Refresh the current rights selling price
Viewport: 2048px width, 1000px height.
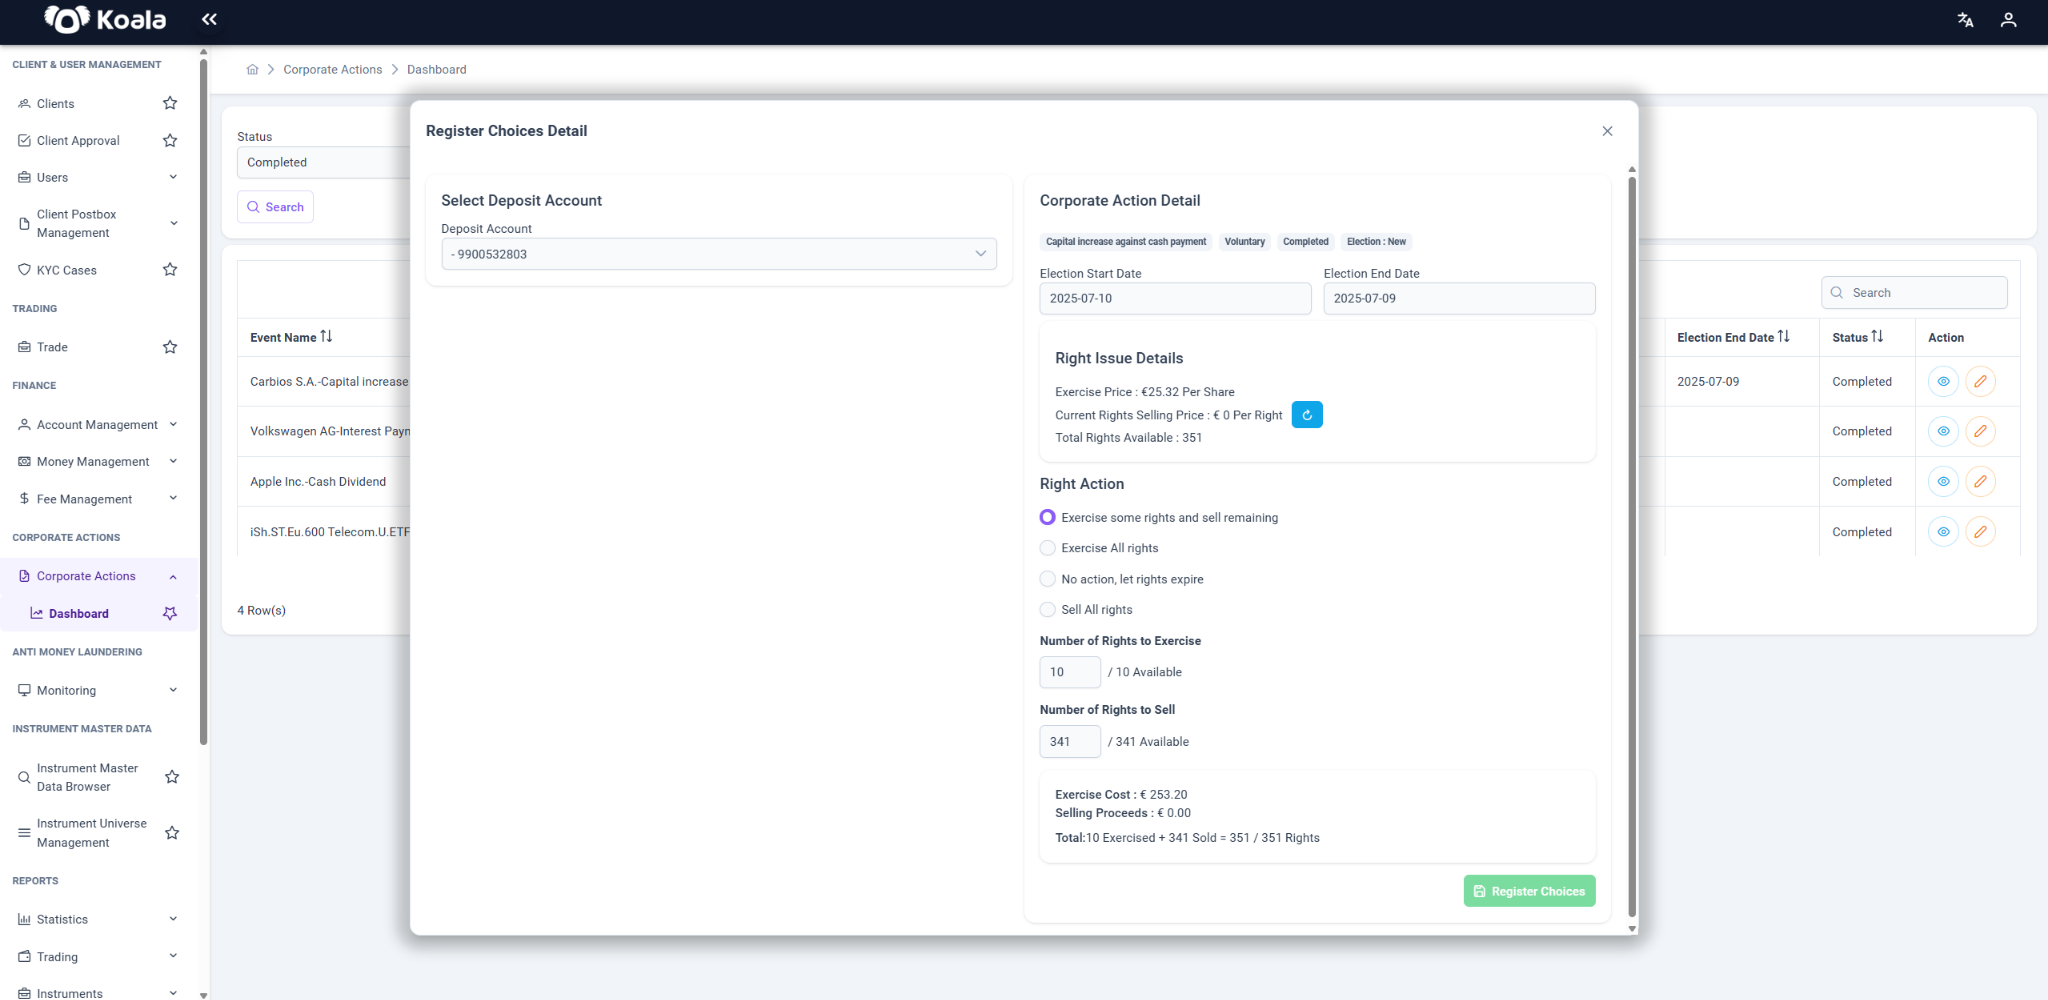pos(1307,415)
